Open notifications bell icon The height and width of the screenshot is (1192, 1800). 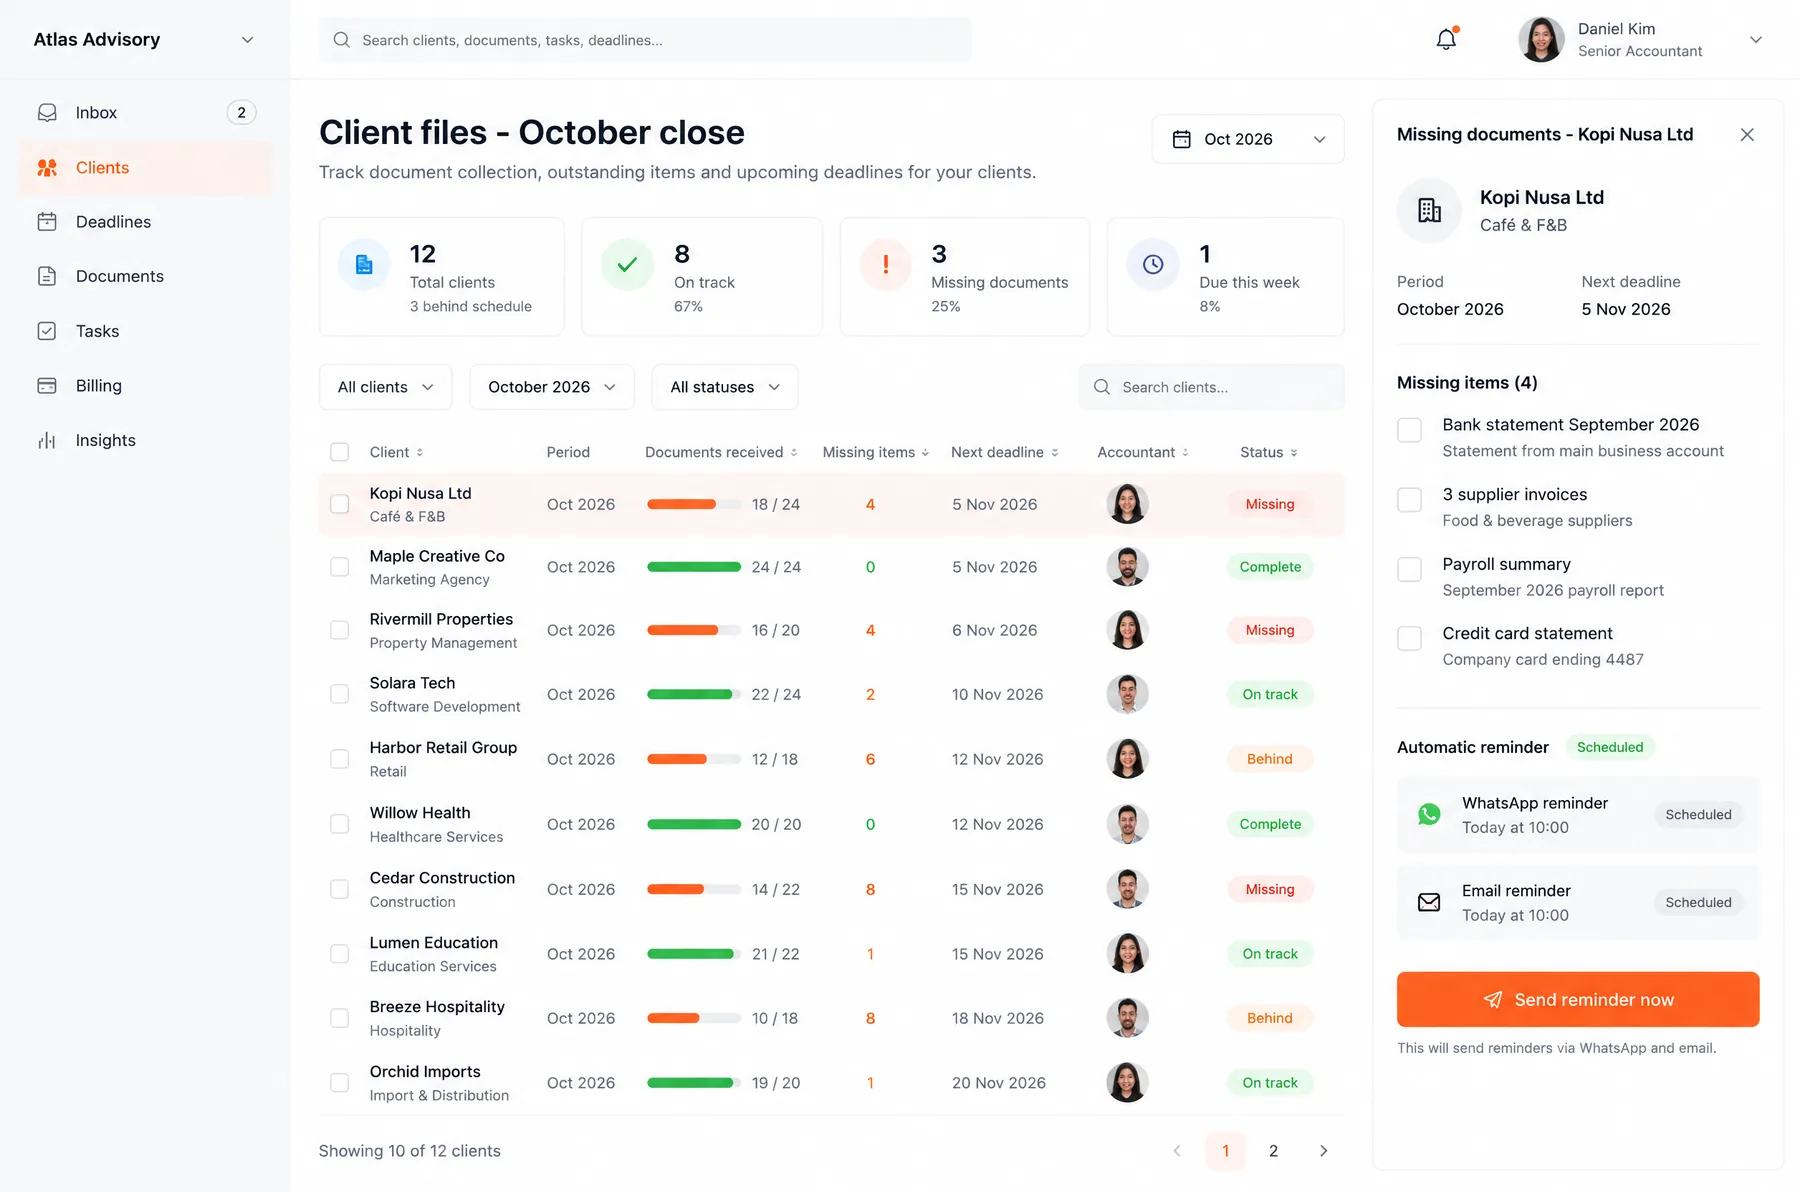click(x=1446, y=39)
